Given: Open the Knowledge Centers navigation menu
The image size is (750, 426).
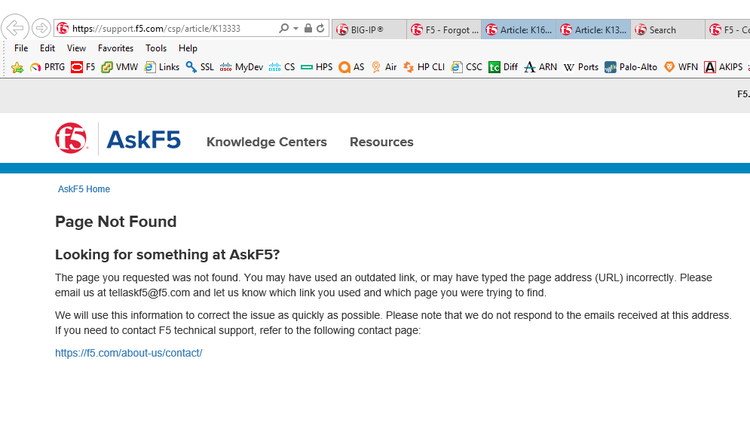Looking at the screenshot, I should coord(266,142).
